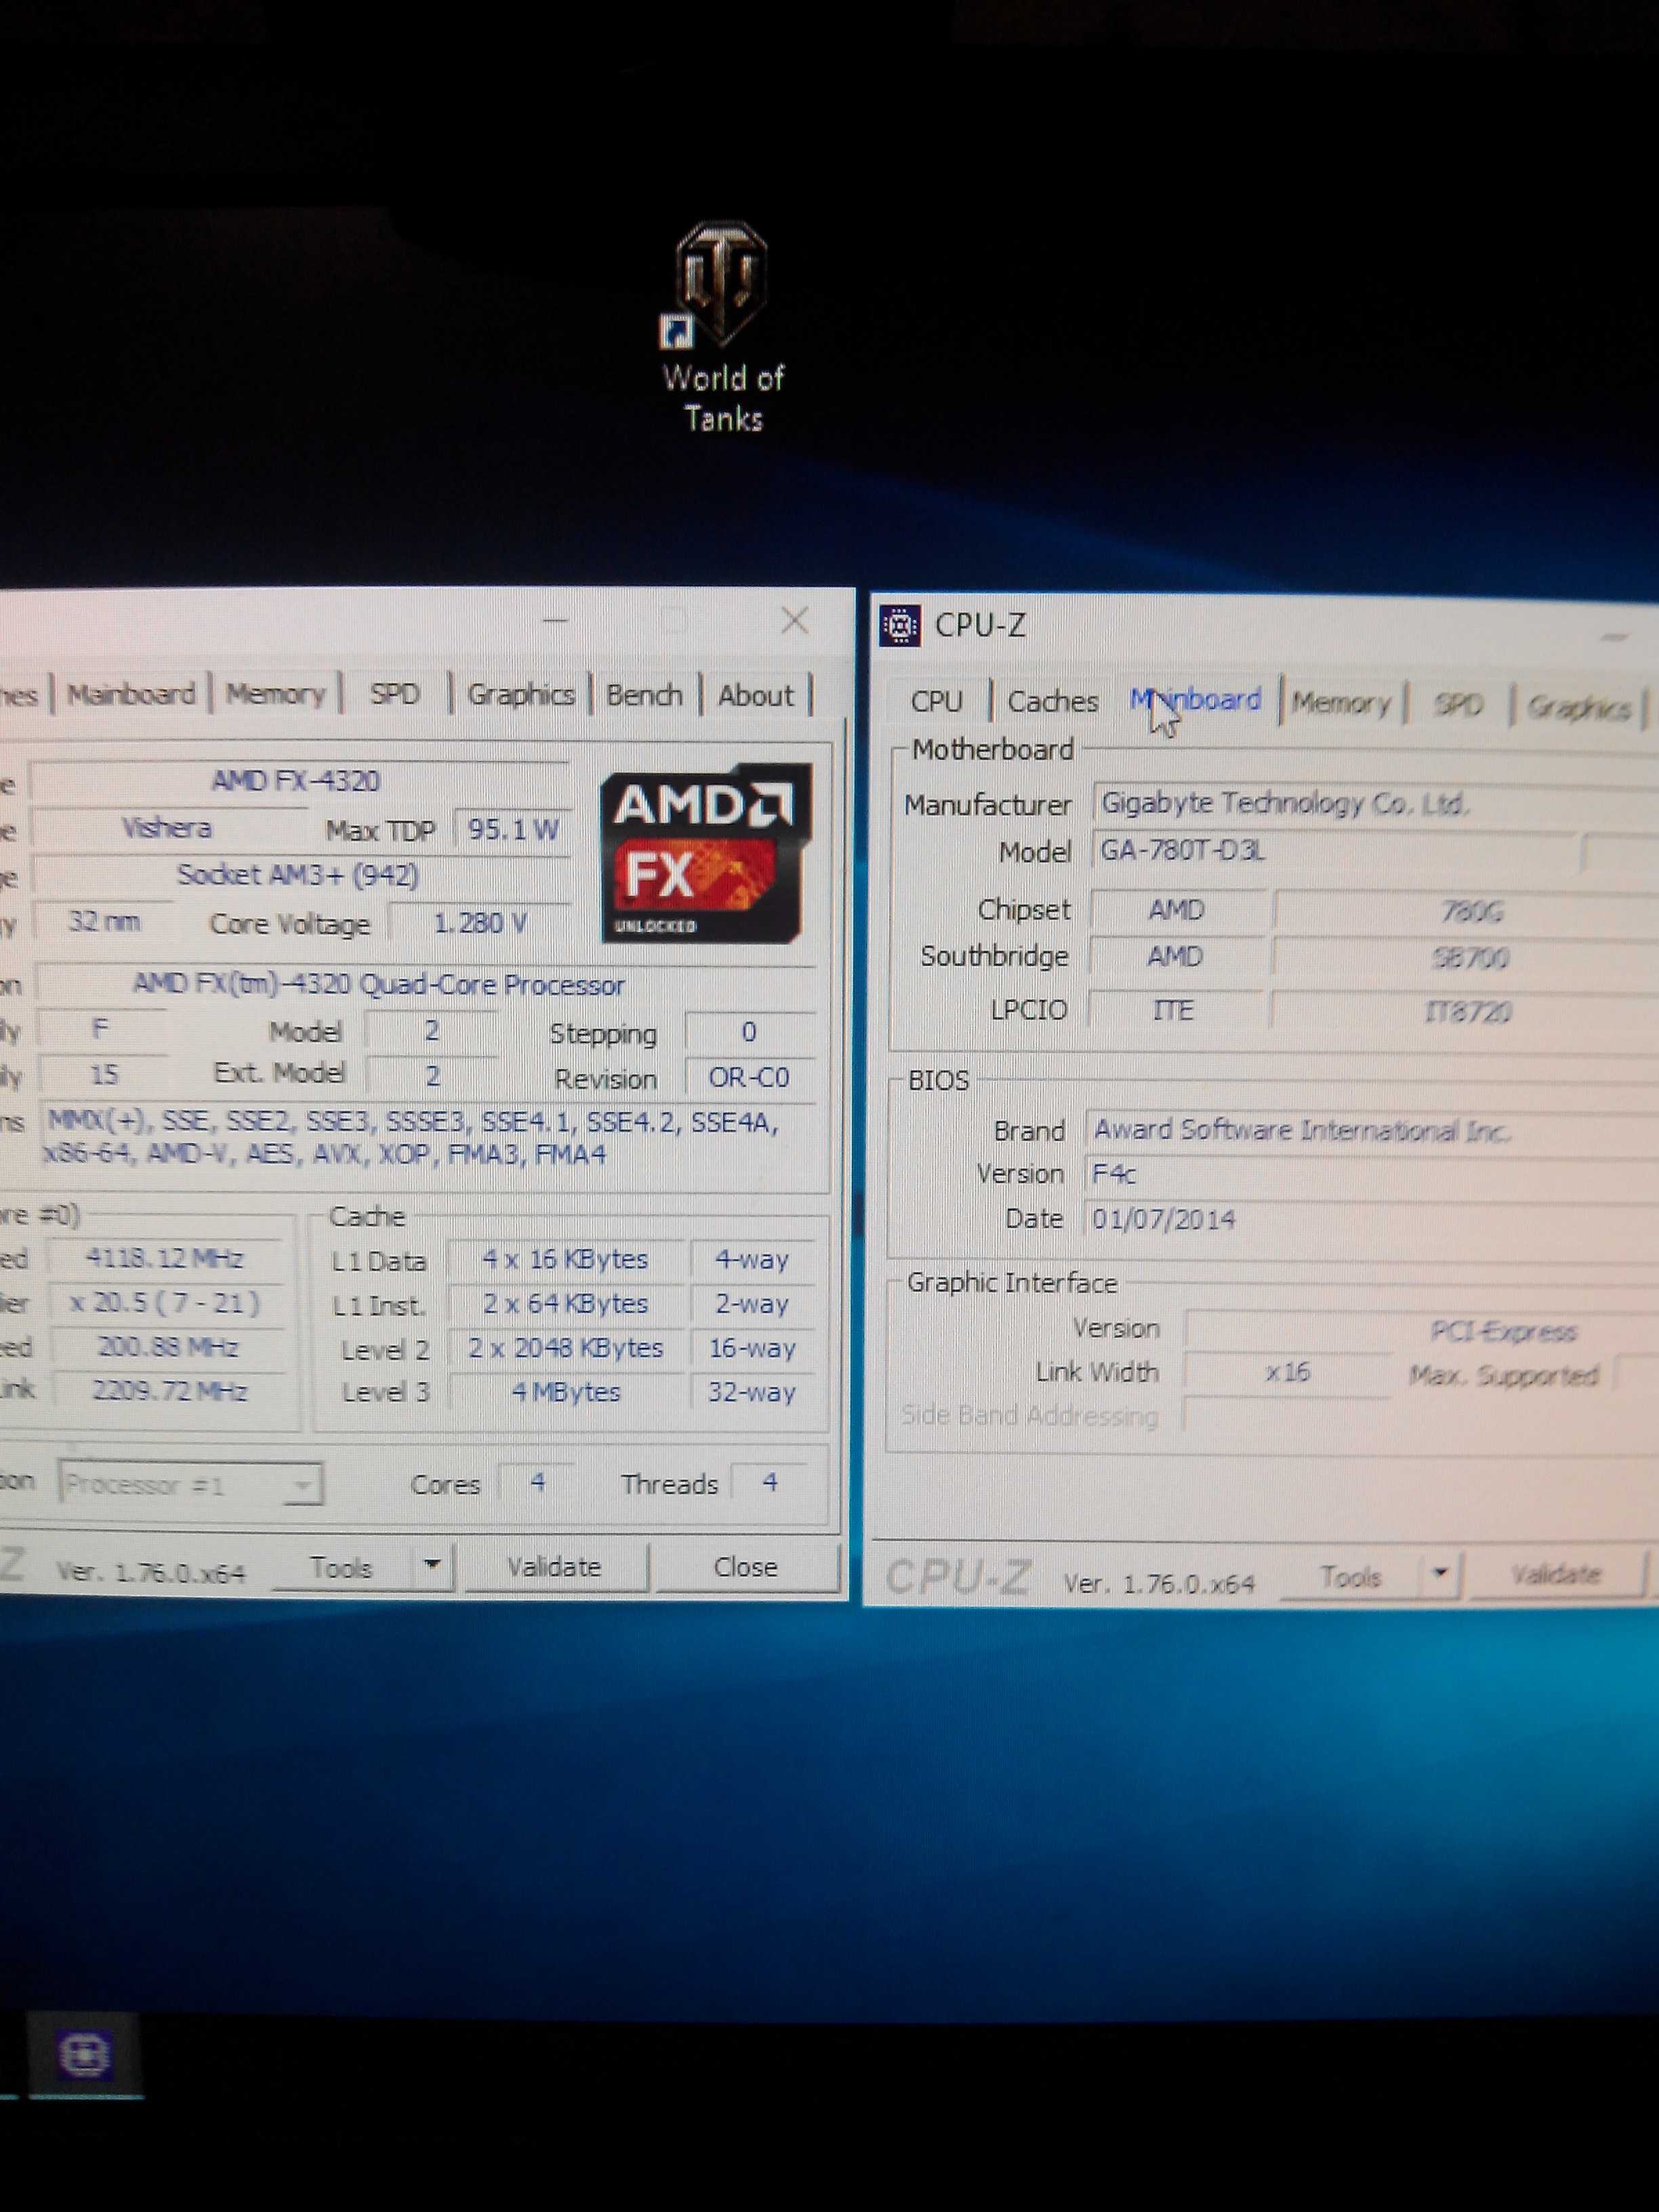Screen dimensions: 1659x2212
Task: Click the 200.88 MHz bus speed value
Action: point(167,1347)
